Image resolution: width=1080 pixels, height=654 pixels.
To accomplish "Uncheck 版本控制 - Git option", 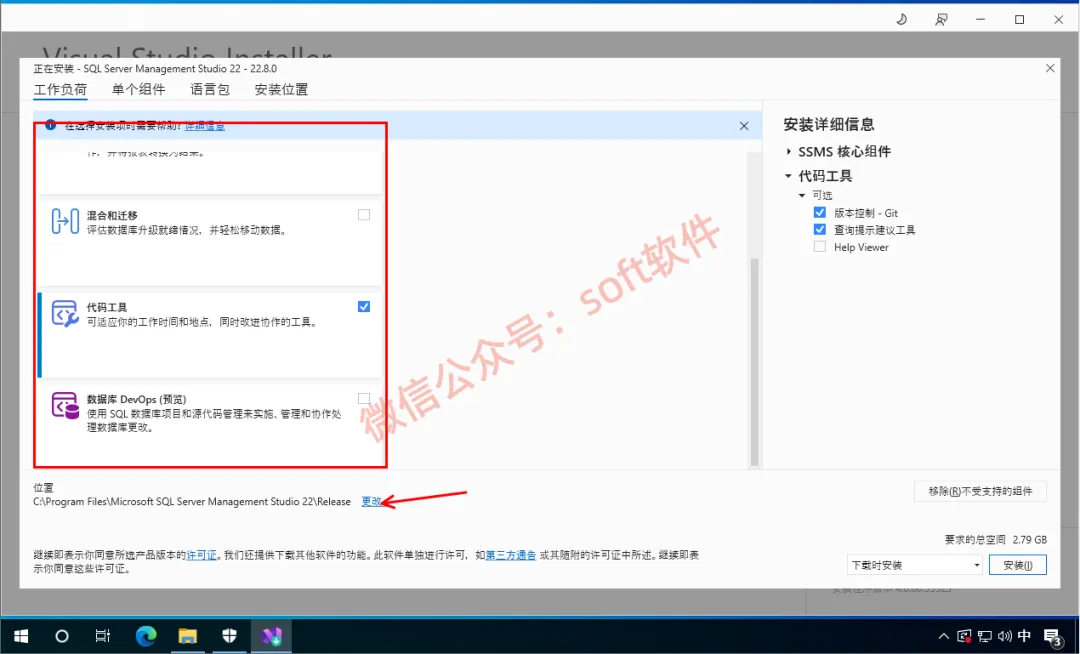I will point(820,213).
